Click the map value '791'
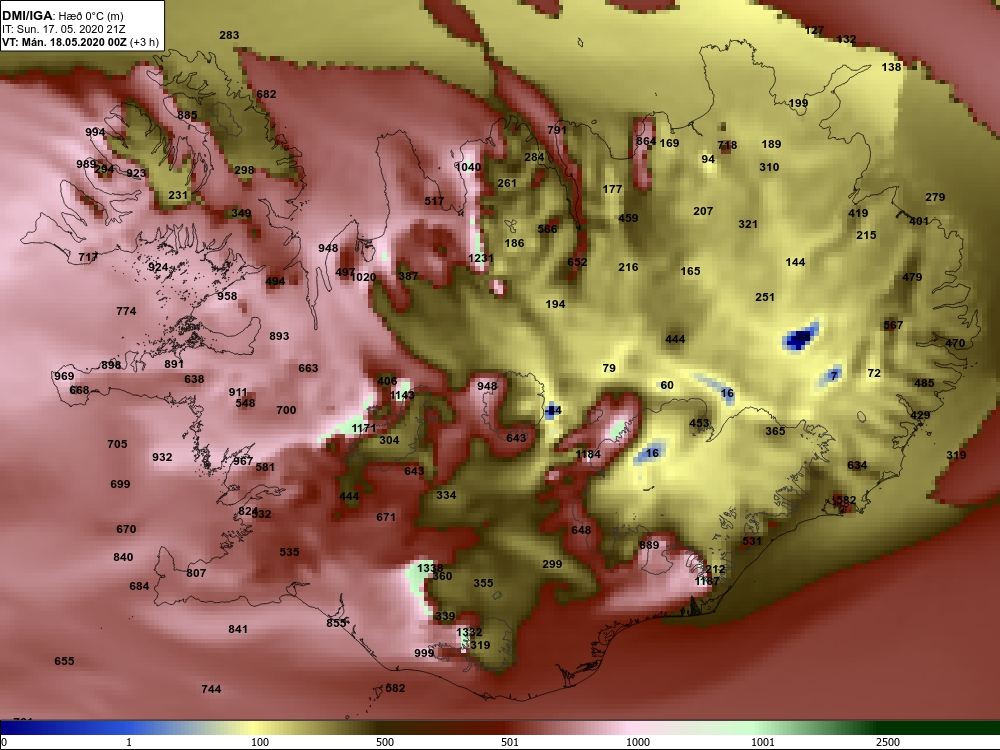 click(x=557, y=129)
